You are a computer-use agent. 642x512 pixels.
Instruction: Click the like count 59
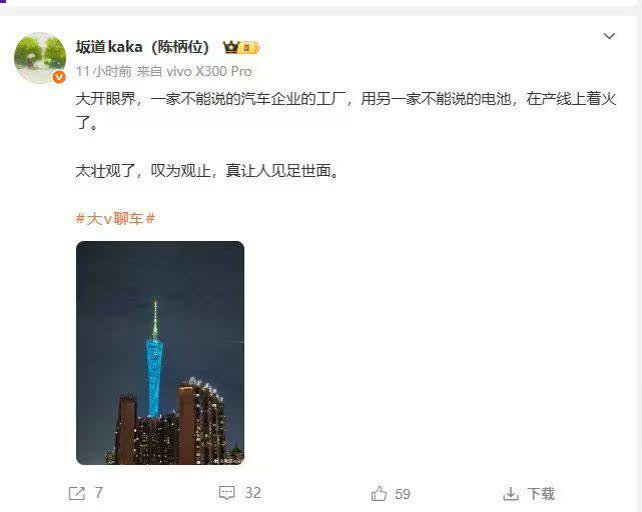(x=402, y=494)
